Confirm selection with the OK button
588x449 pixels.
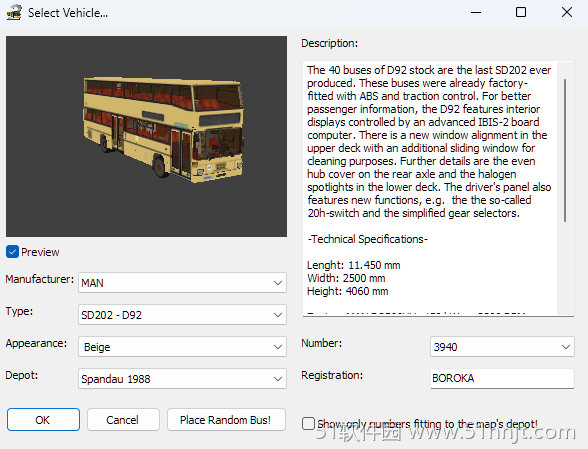(43, 419)
